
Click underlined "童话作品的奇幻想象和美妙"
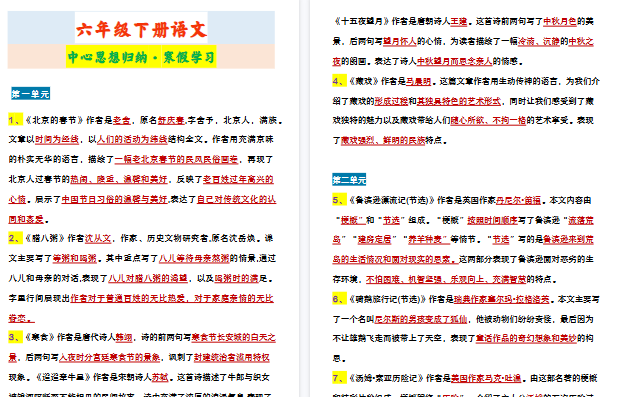(x=526, y=338)
